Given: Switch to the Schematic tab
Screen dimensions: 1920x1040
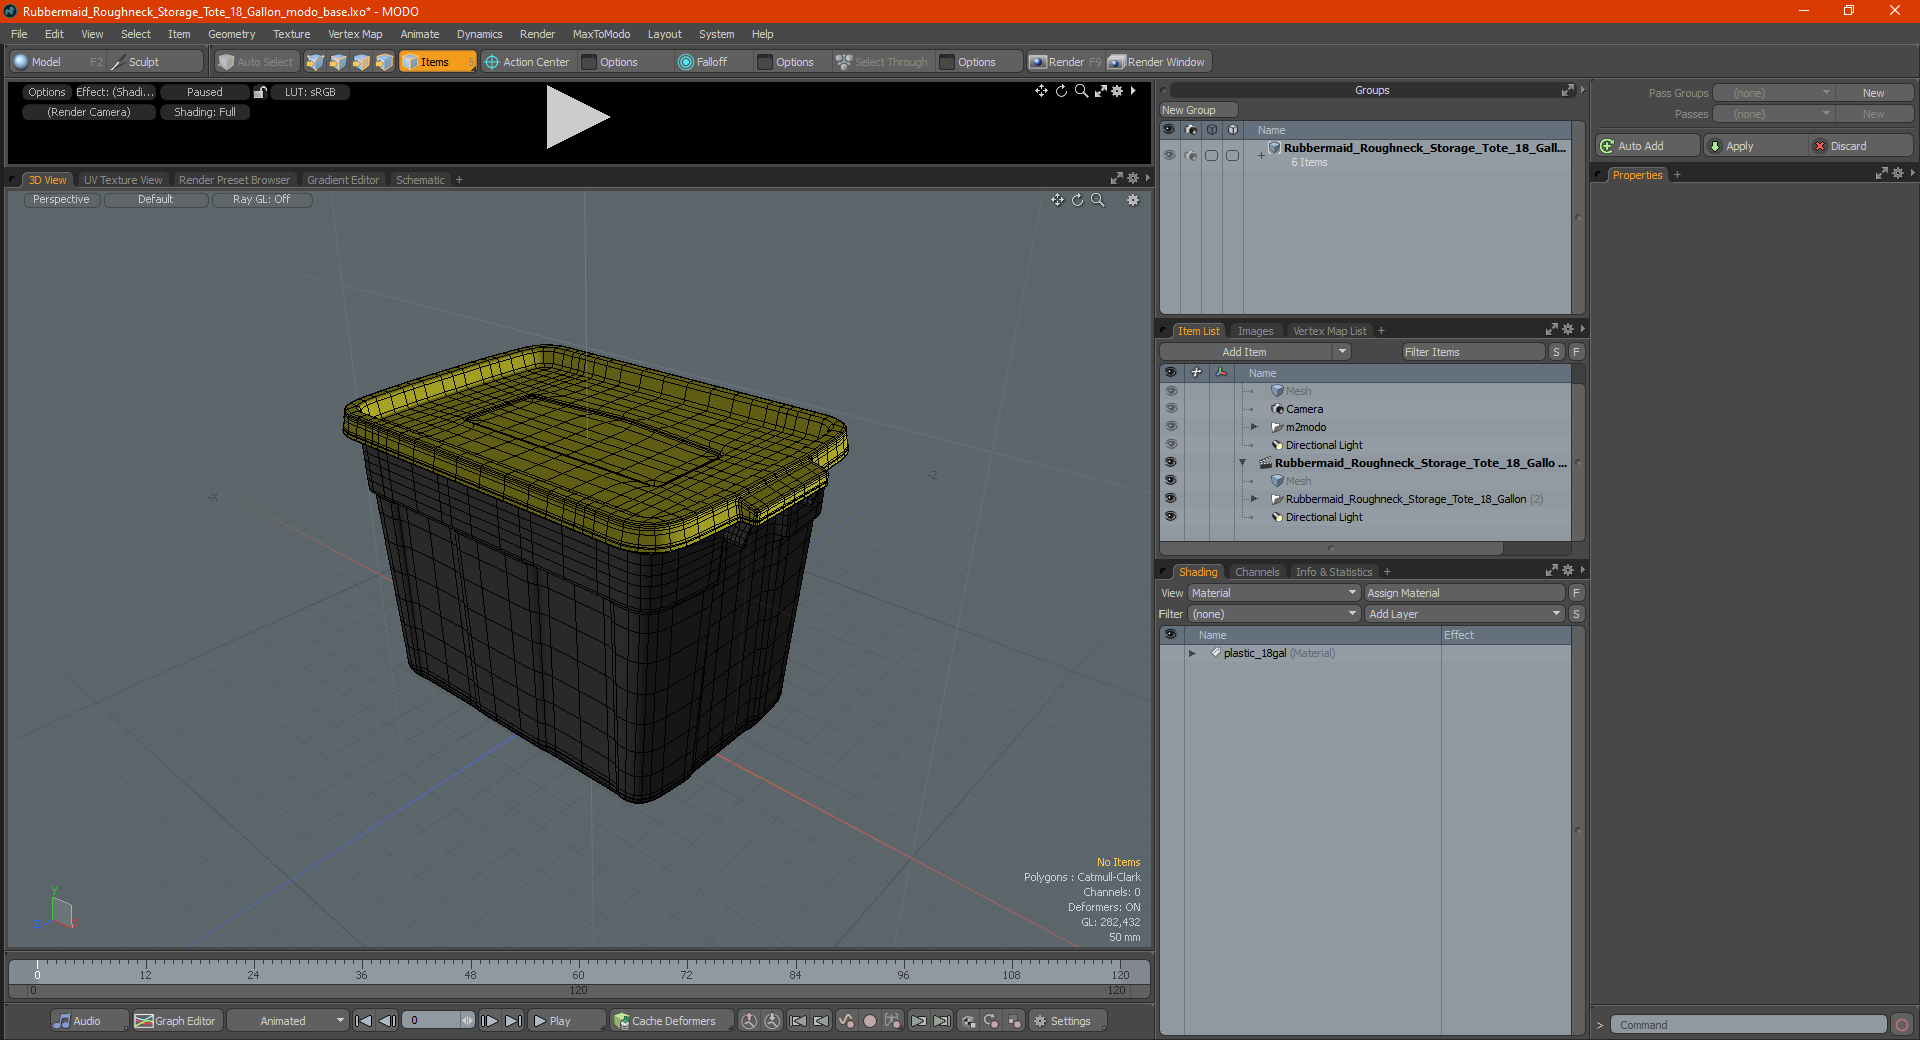Looking at the screenshot, I should coord(420,180).
